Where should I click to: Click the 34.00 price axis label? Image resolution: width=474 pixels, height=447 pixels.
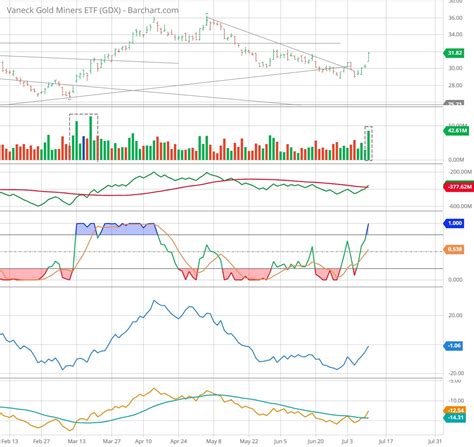pyautogui.click(x=455, y=34)
